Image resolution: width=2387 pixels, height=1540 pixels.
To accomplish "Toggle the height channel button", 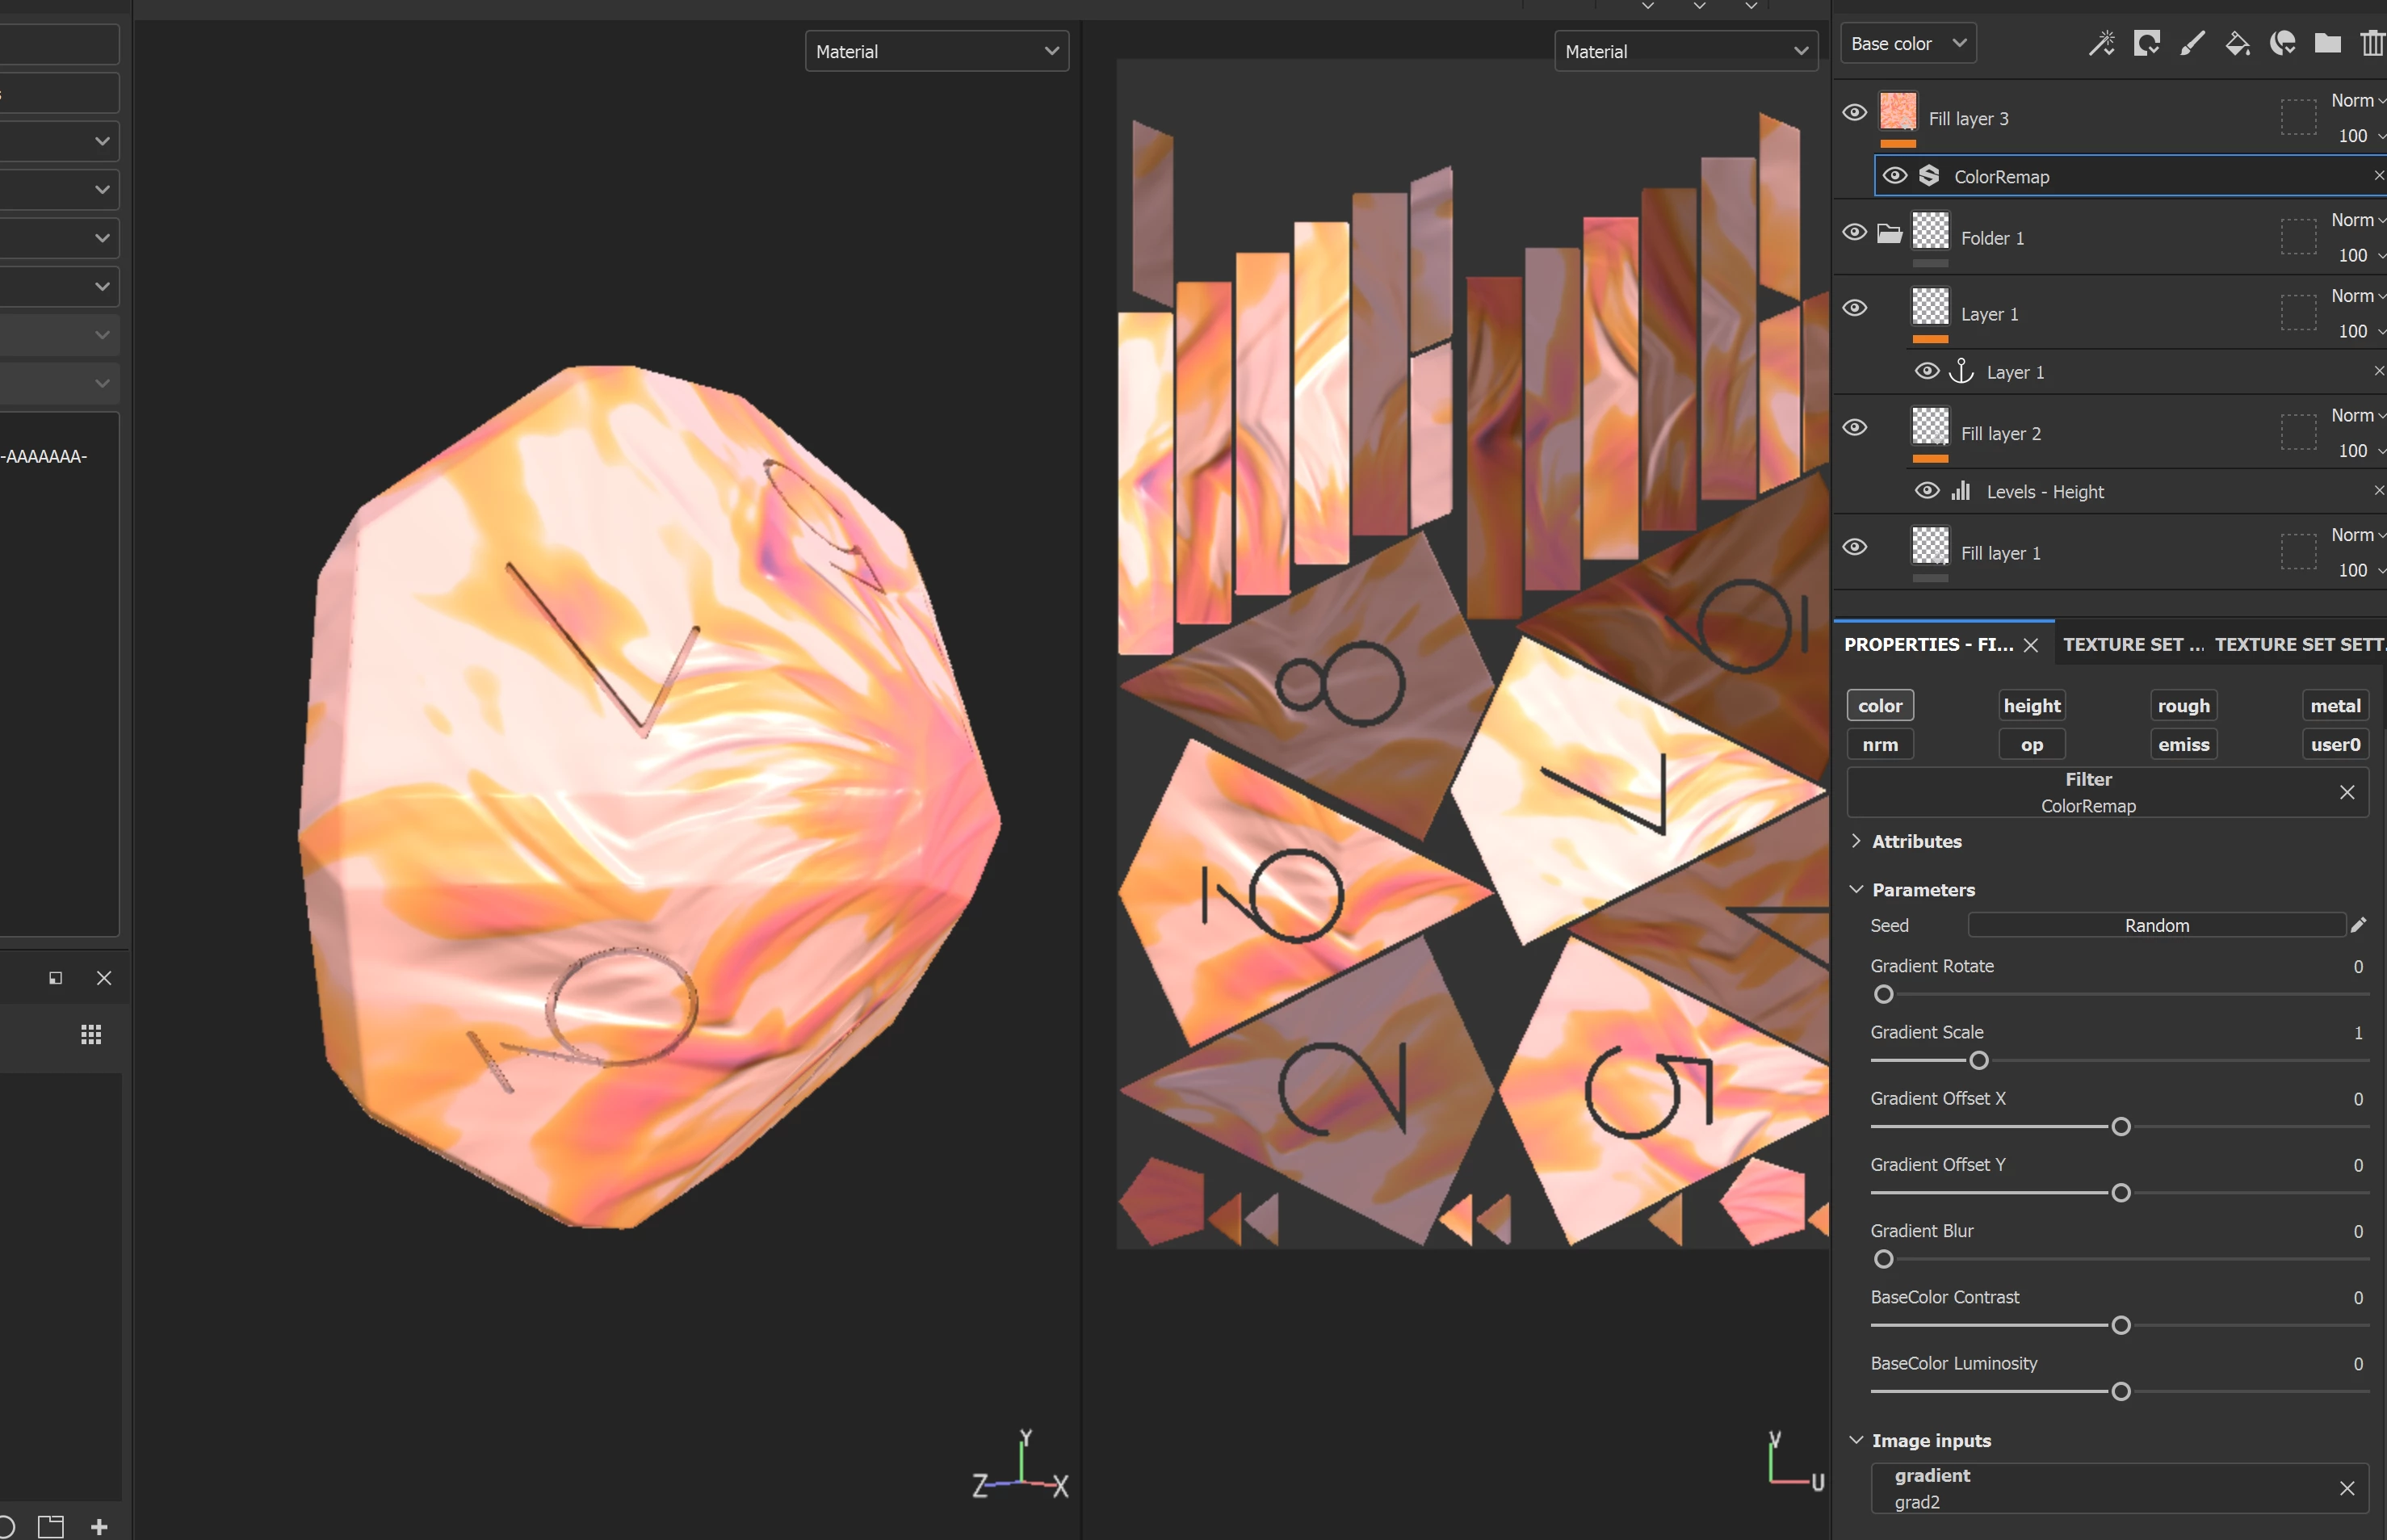I will pyautogui.click(x=2031, y=706).
